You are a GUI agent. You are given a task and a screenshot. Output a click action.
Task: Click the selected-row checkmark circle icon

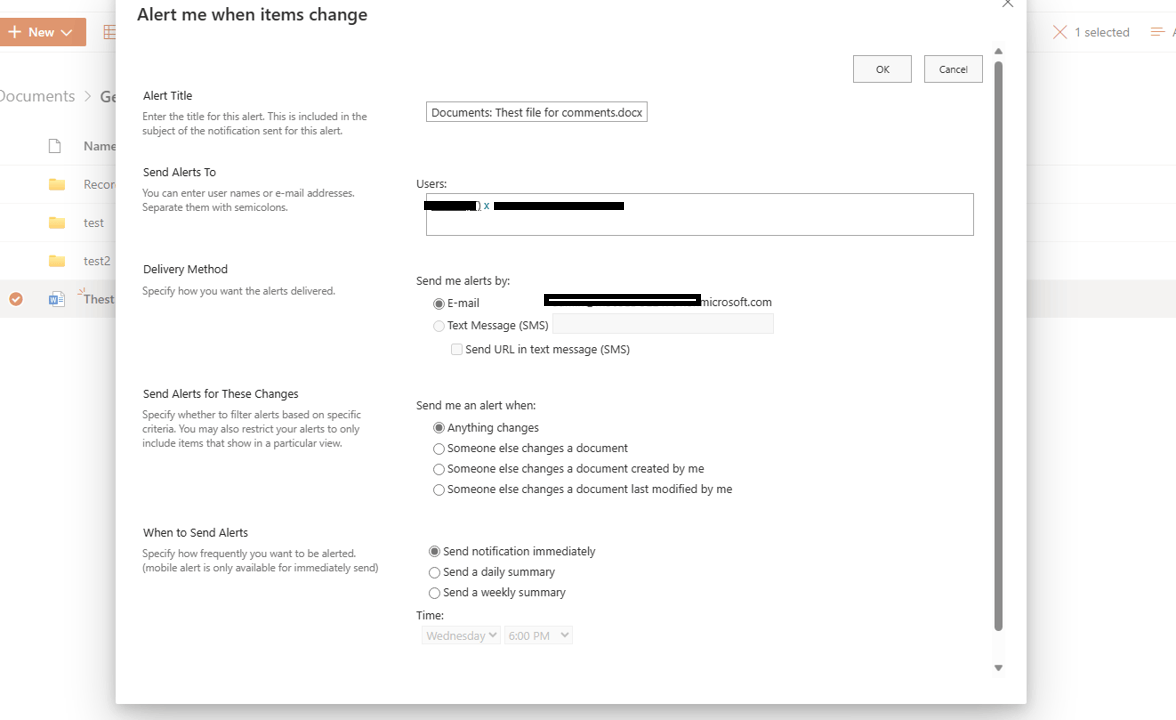[16, 299]
